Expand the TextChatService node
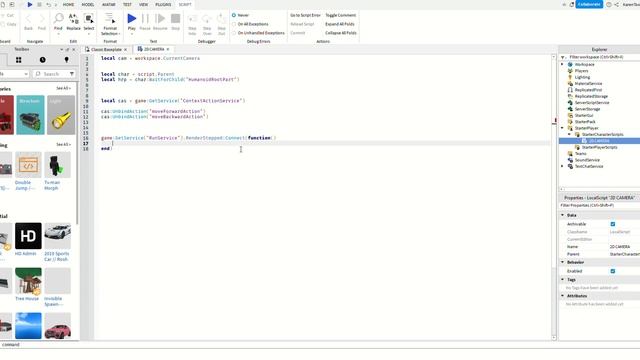Screen dimensions: 640x360 (x=562, y=167)
